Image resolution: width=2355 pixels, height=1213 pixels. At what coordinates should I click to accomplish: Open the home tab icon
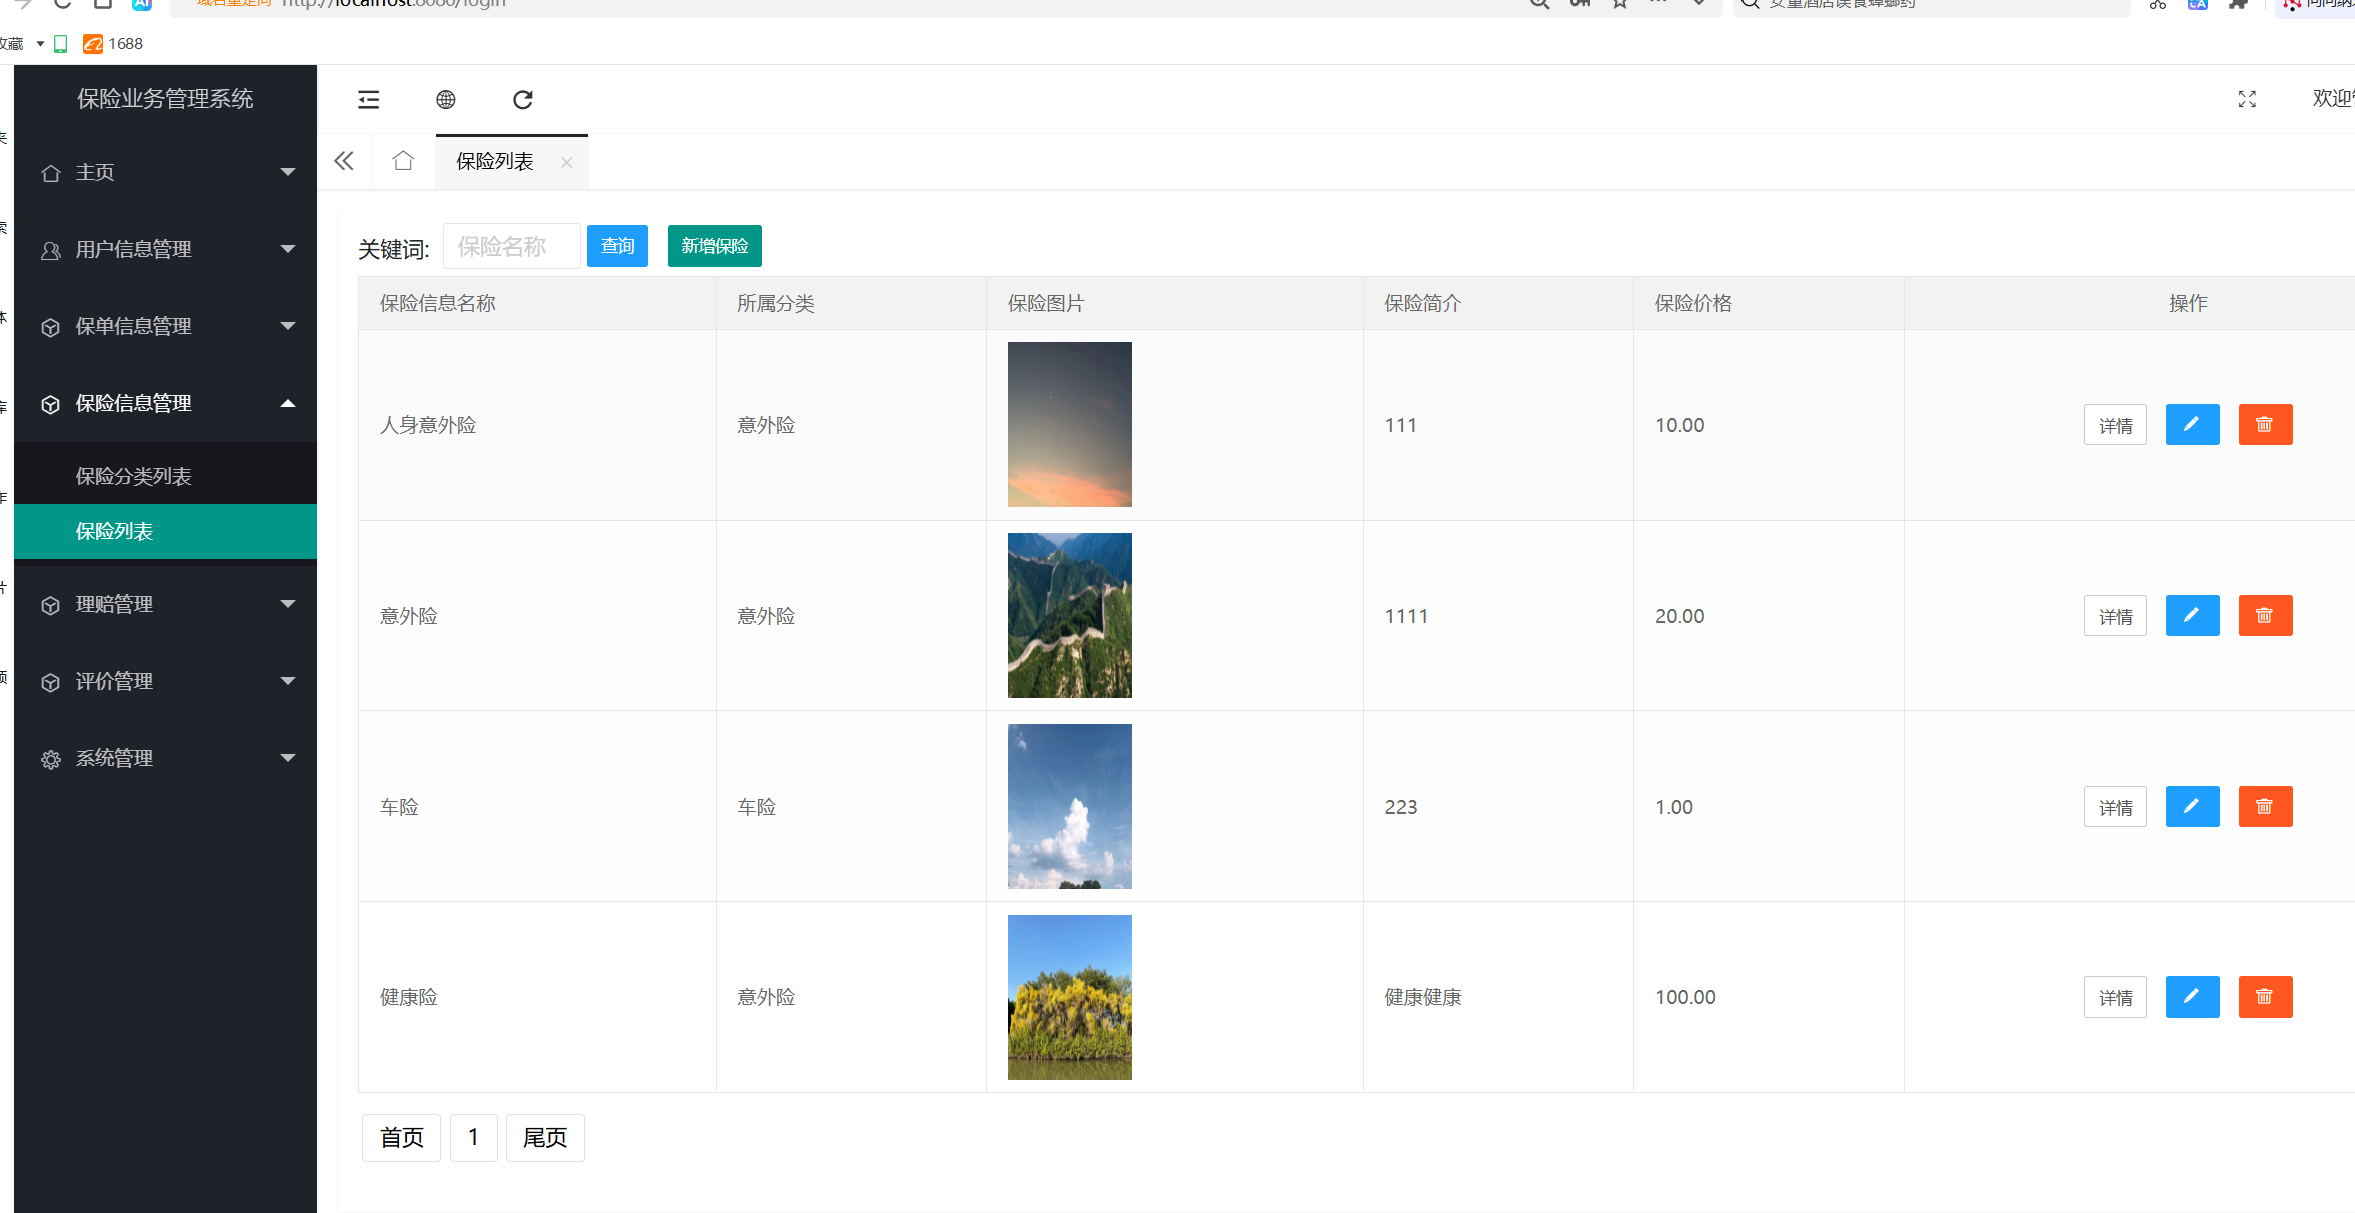pos(403,161)
